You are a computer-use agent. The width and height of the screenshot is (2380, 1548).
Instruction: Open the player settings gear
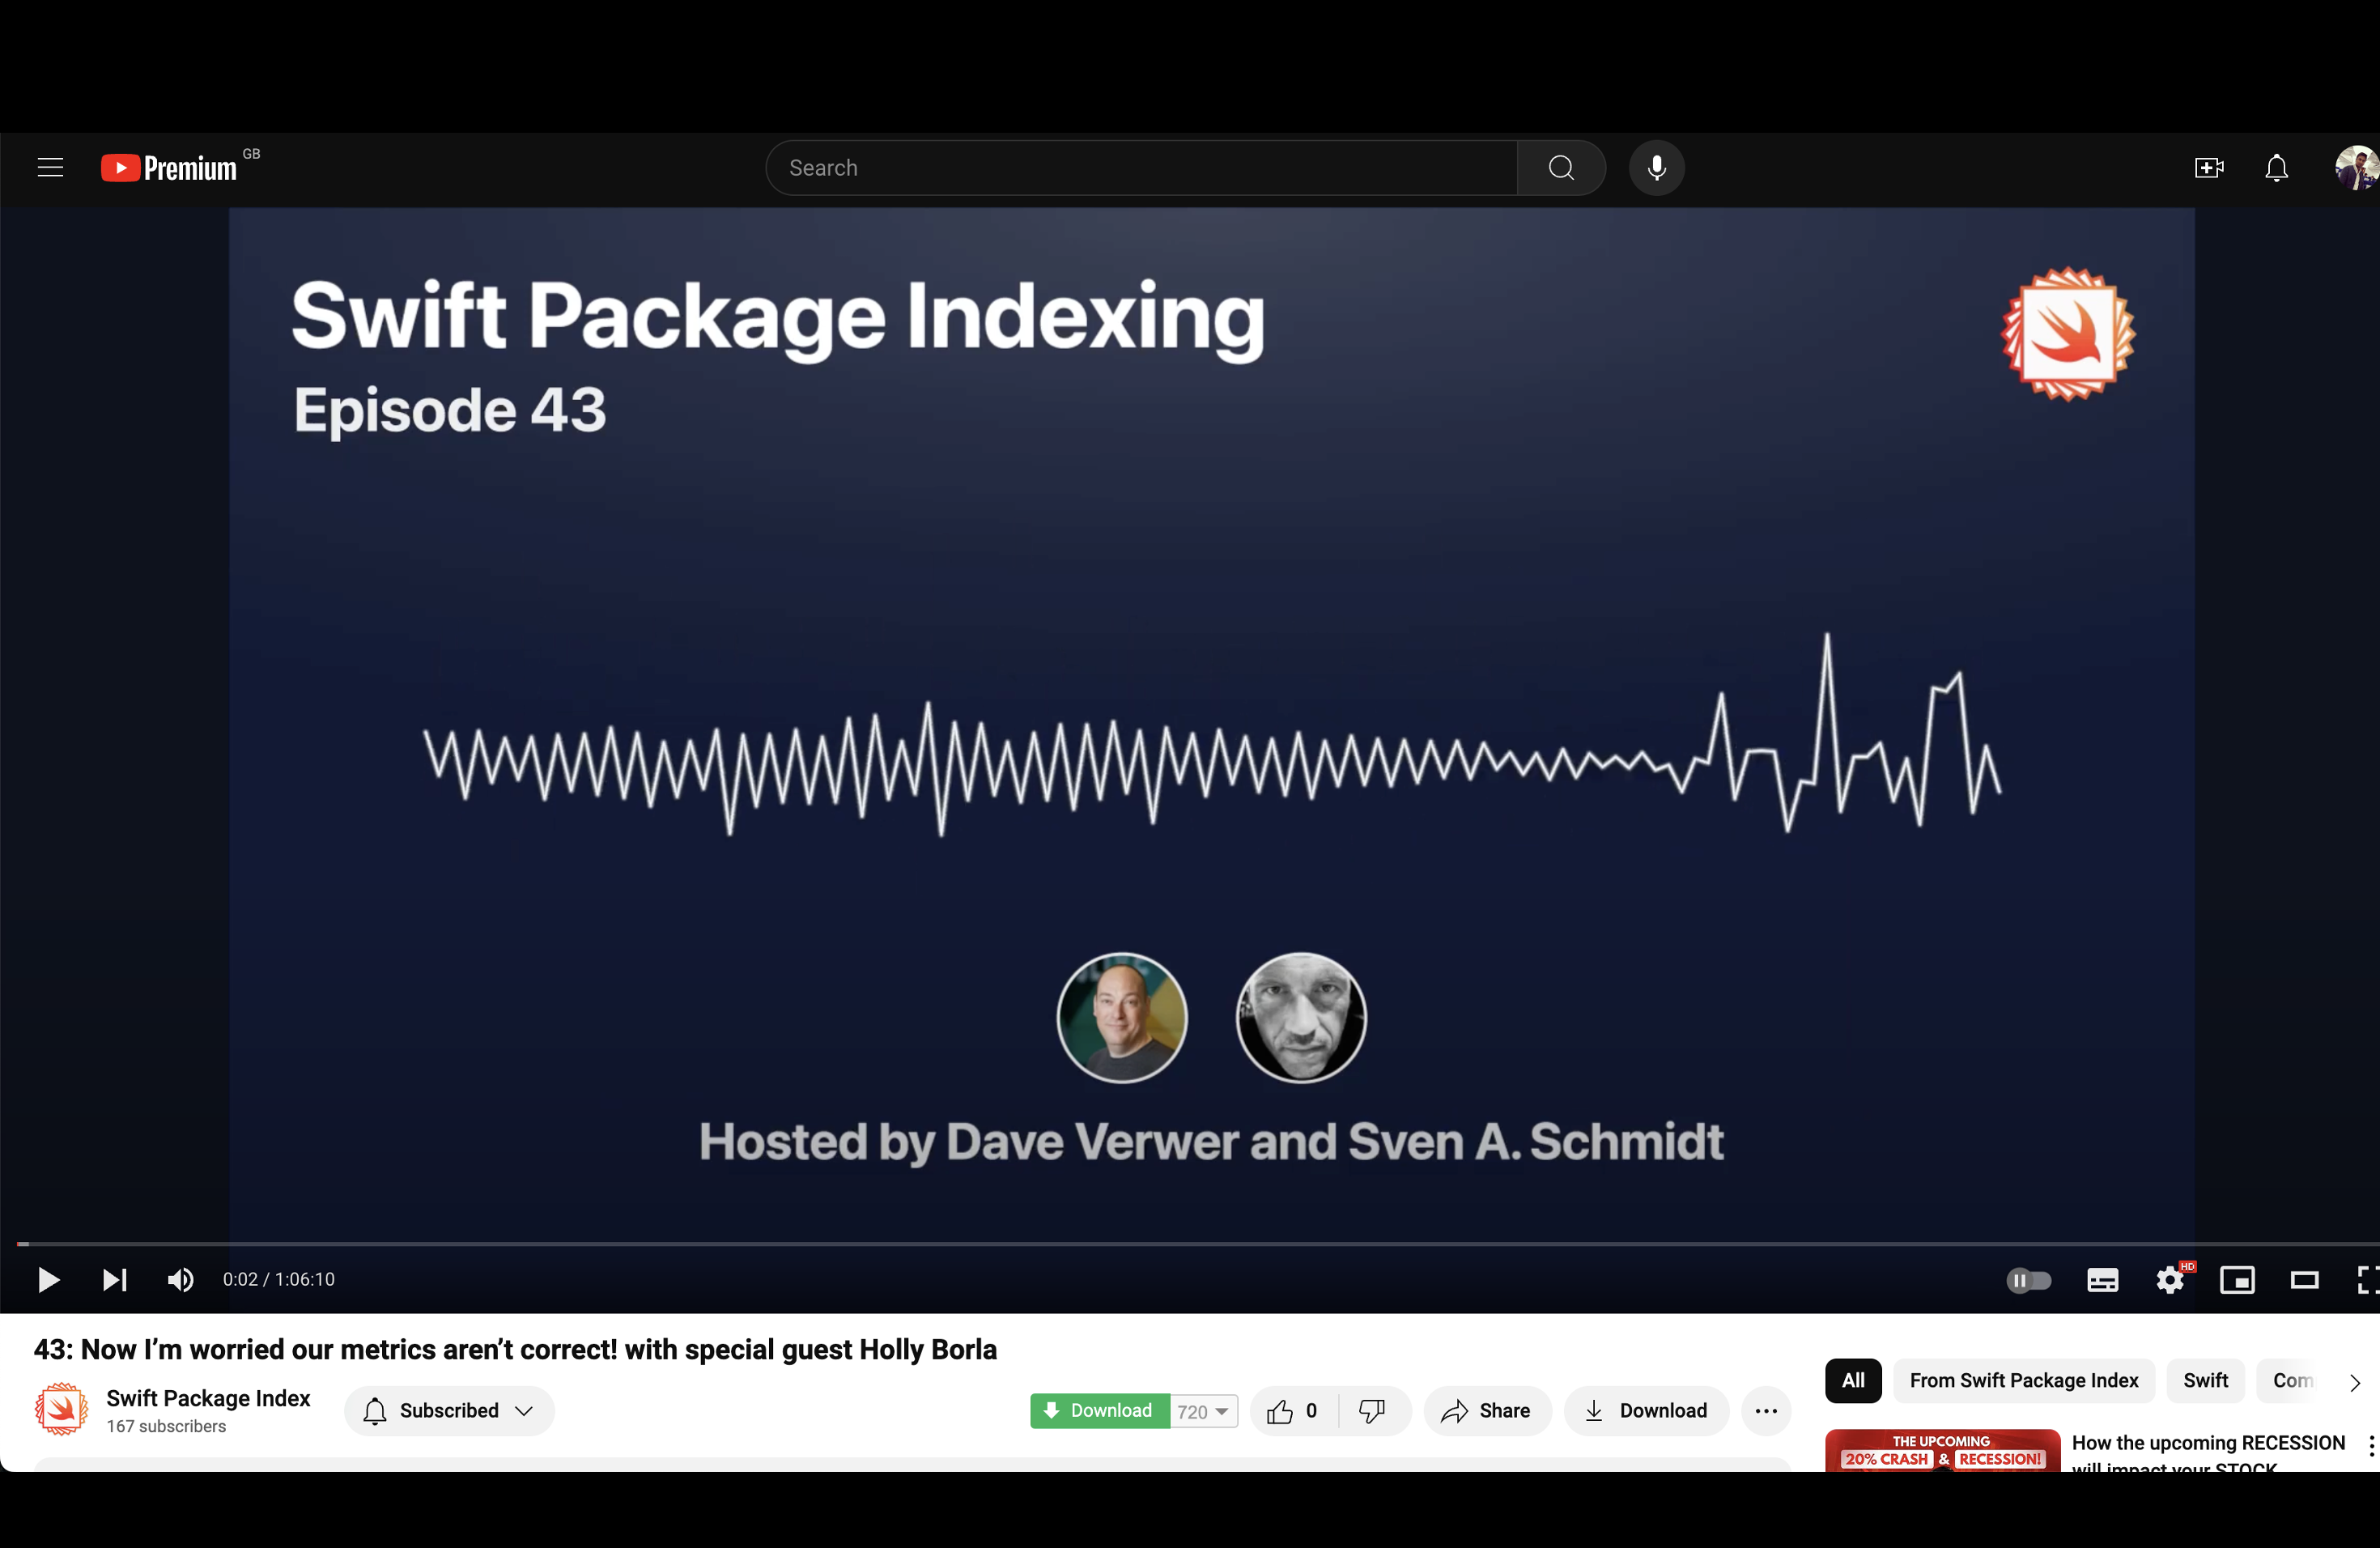click(x=2169, y=1280)
